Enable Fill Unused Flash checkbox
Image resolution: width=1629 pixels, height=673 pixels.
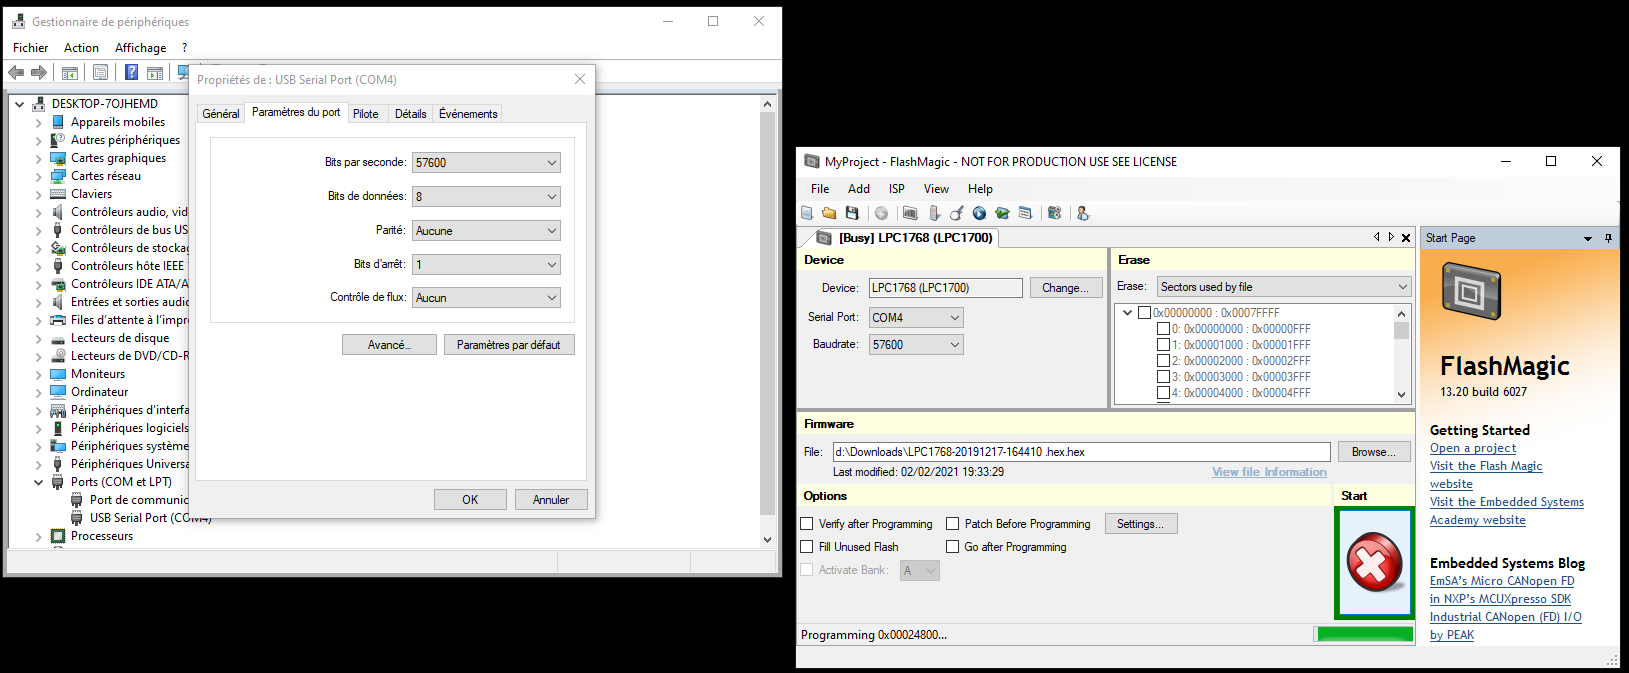click(807, 547)
